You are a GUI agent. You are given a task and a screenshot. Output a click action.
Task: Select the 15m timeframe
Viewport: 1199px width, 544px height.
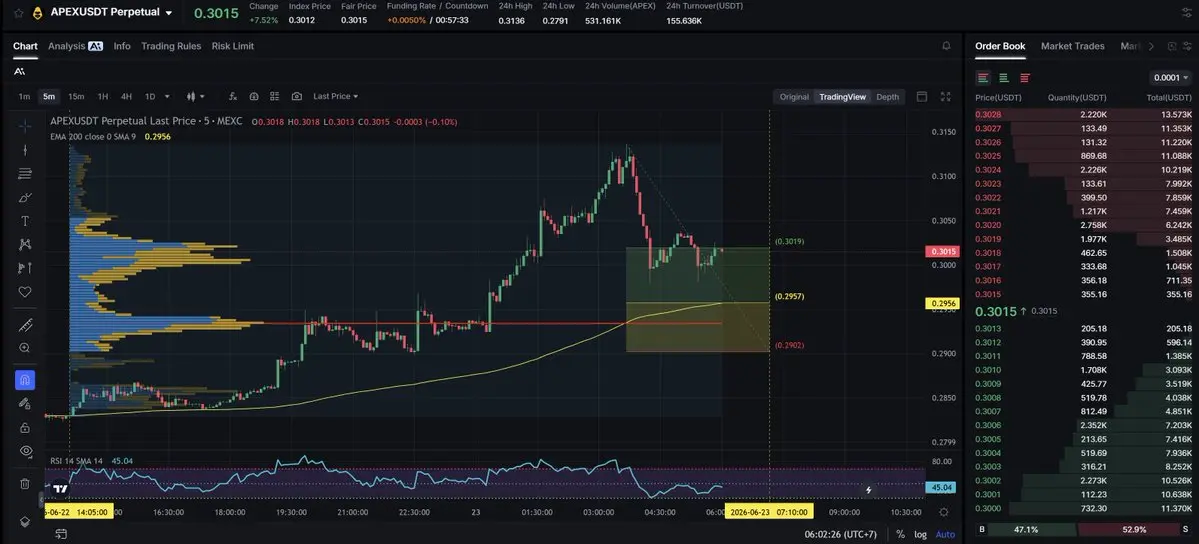point(76,96)
